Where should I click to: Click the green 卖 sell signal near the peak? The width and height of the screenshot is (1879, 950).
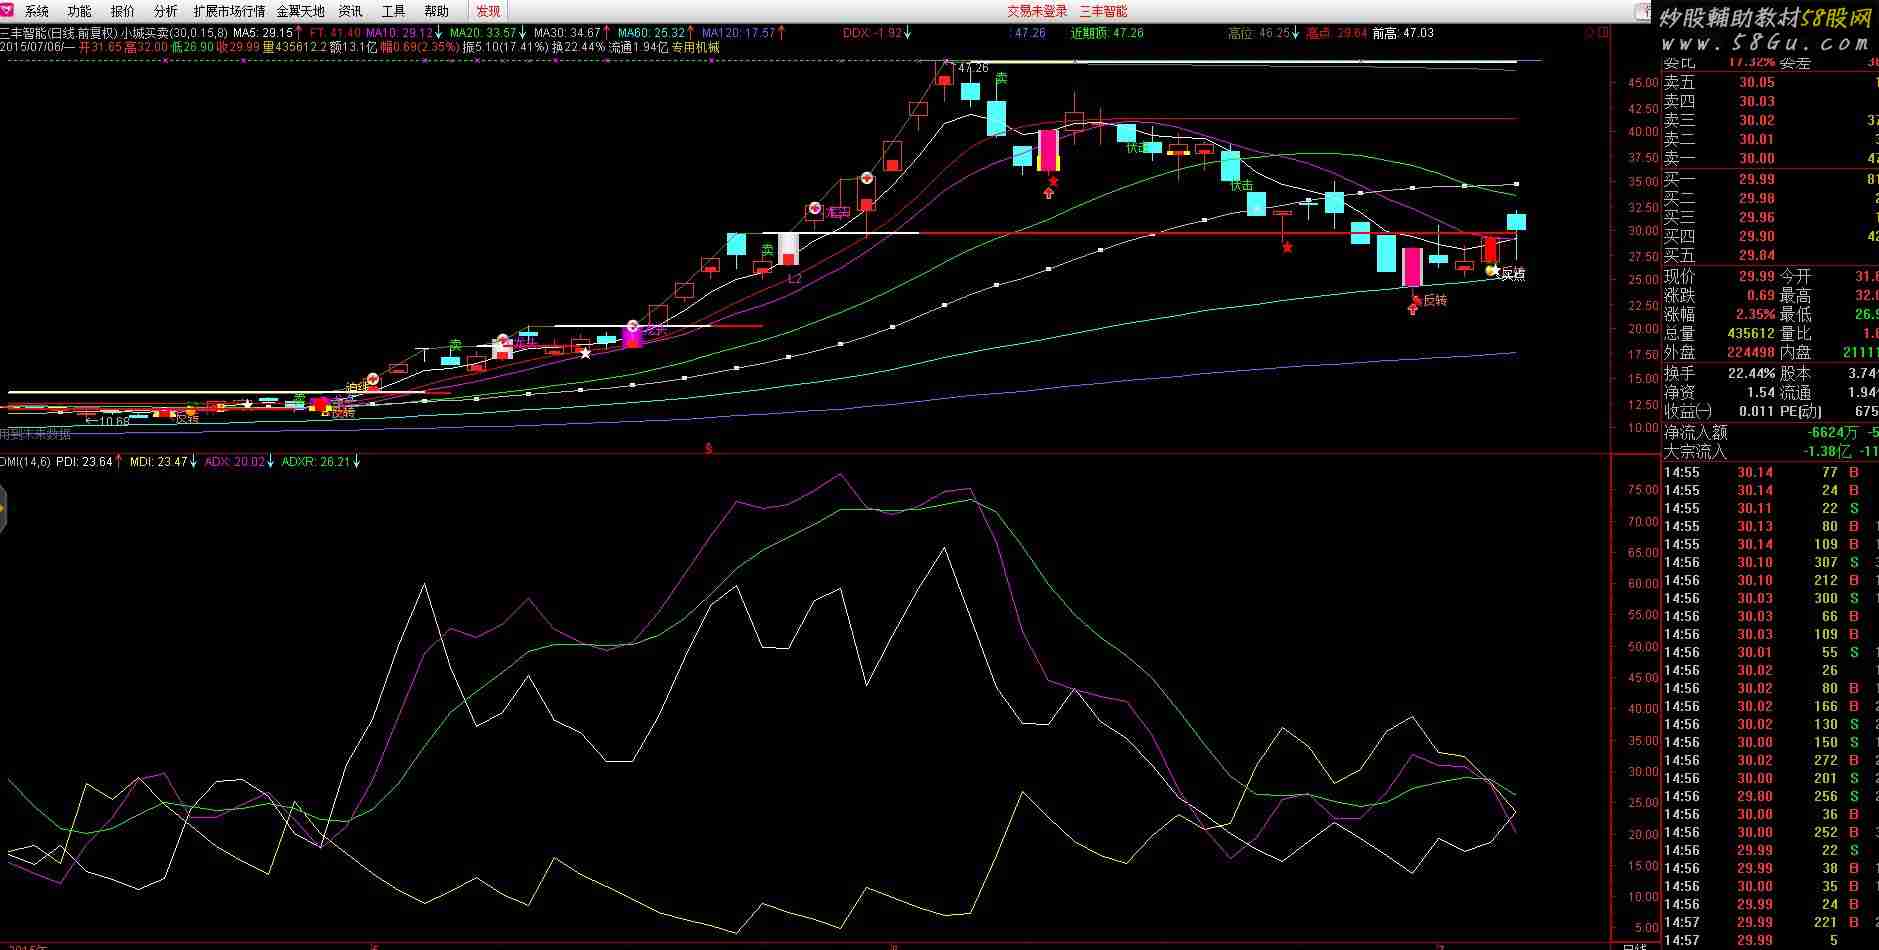[x=1001, y=78]
